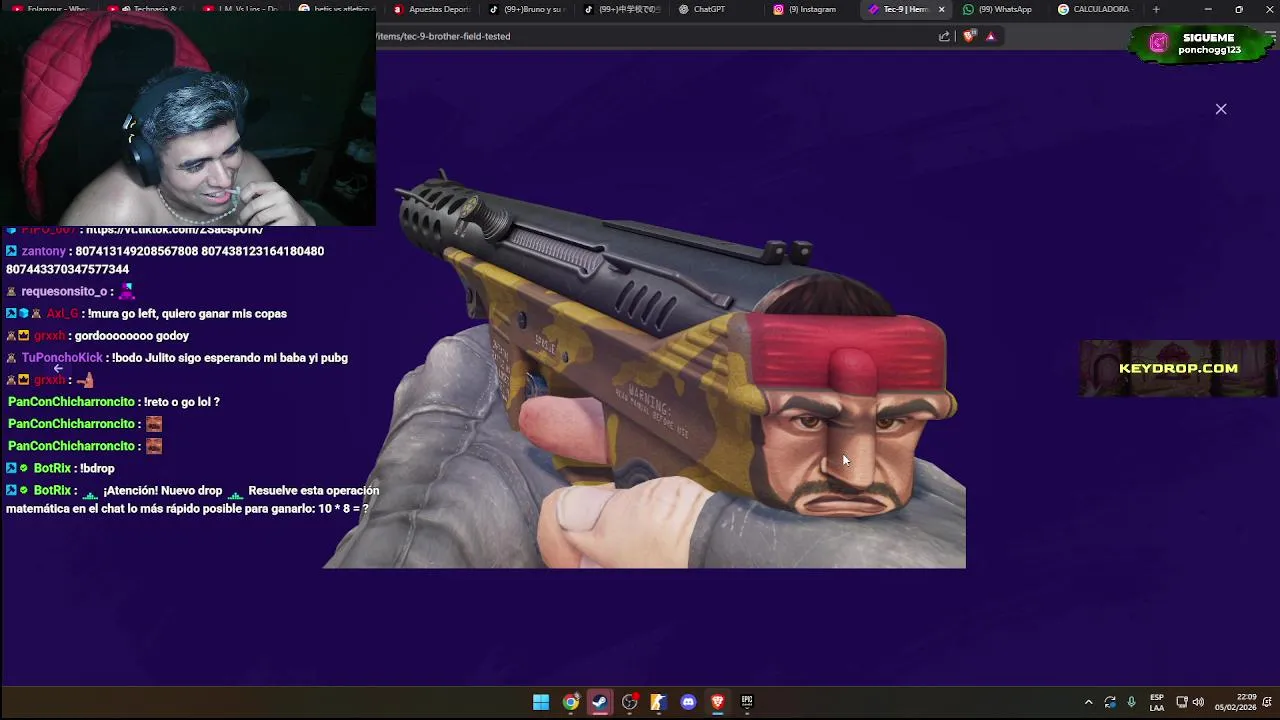Image resolution: width=1280 pixels, height=720 pixels.
Task: Click PanConChicharroncito '!reto o go lol ?' message
Action: pos(114,401)
